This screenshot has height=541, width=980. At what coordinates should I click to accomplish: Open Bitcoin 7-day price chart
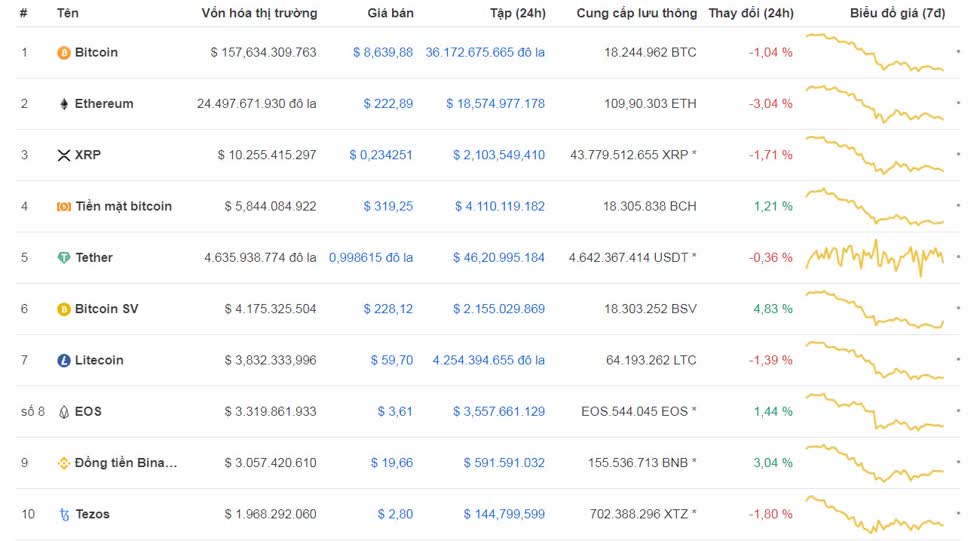tap(875, 52)
